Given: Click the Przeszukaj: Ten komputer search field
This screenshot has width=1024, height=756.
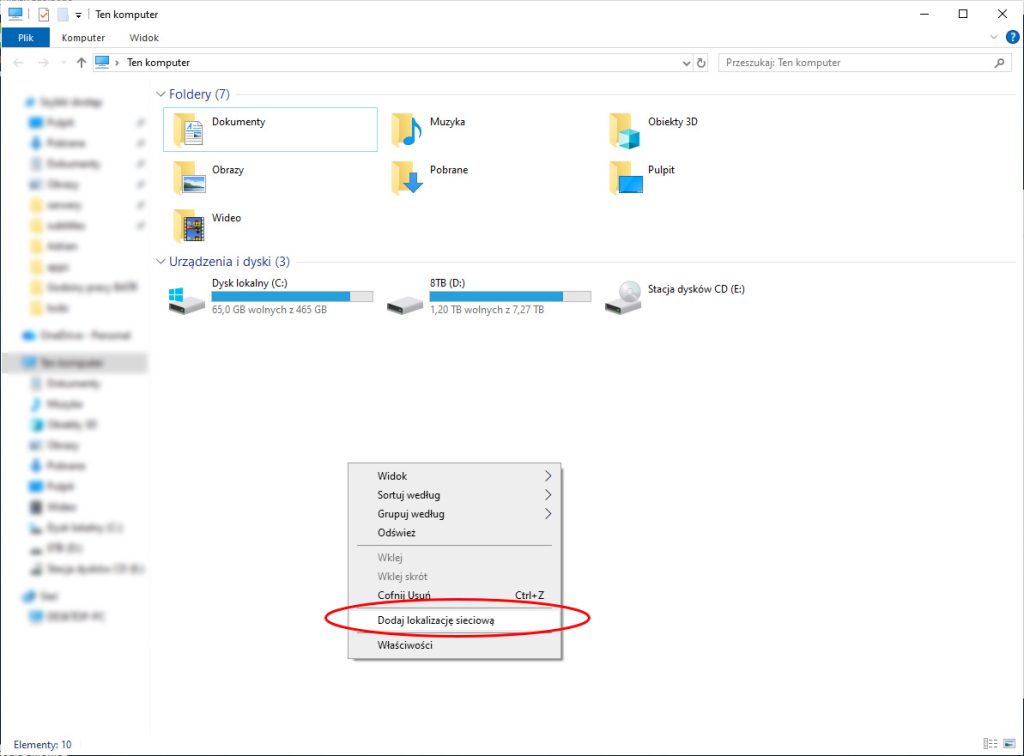Looking at the screenshot, I should tap(855, 62).
